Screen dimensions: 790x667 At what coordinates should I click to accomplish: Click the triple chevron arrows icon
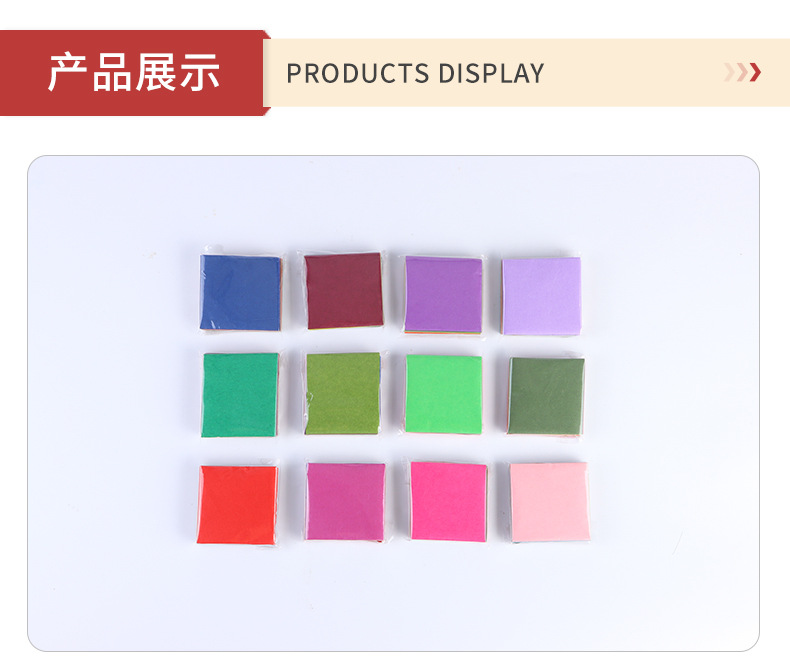tap(742, 73)
